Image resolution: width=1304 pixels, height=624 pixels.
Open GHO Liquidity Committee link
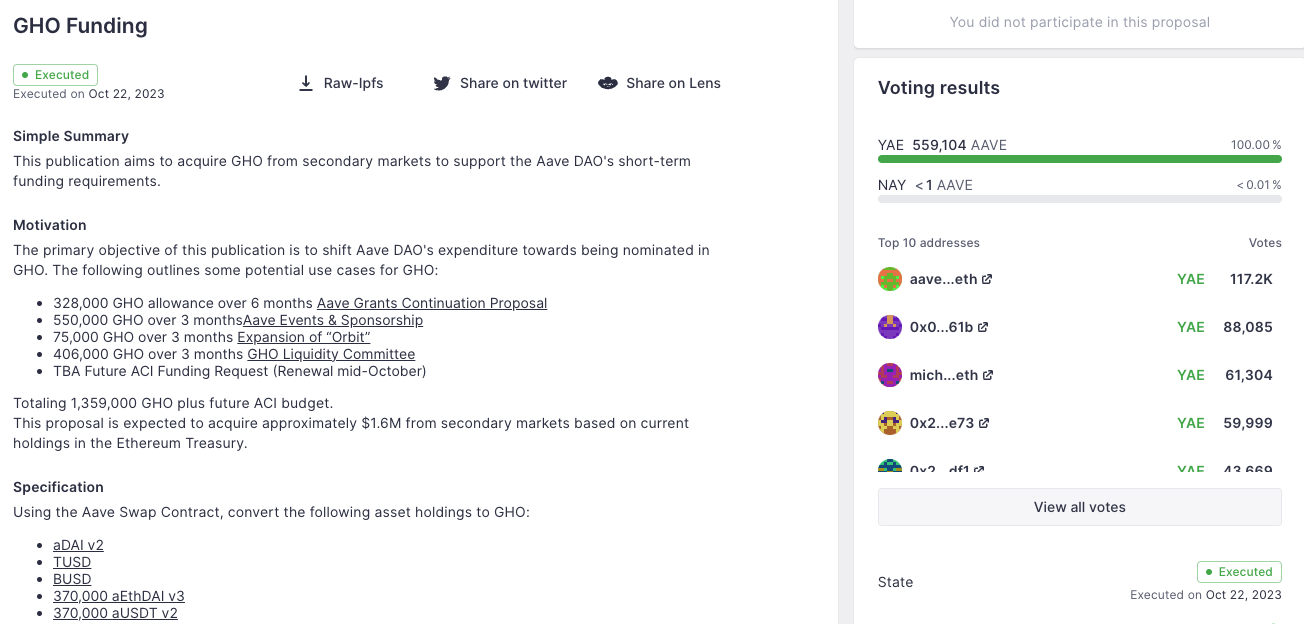pos(331,354)
